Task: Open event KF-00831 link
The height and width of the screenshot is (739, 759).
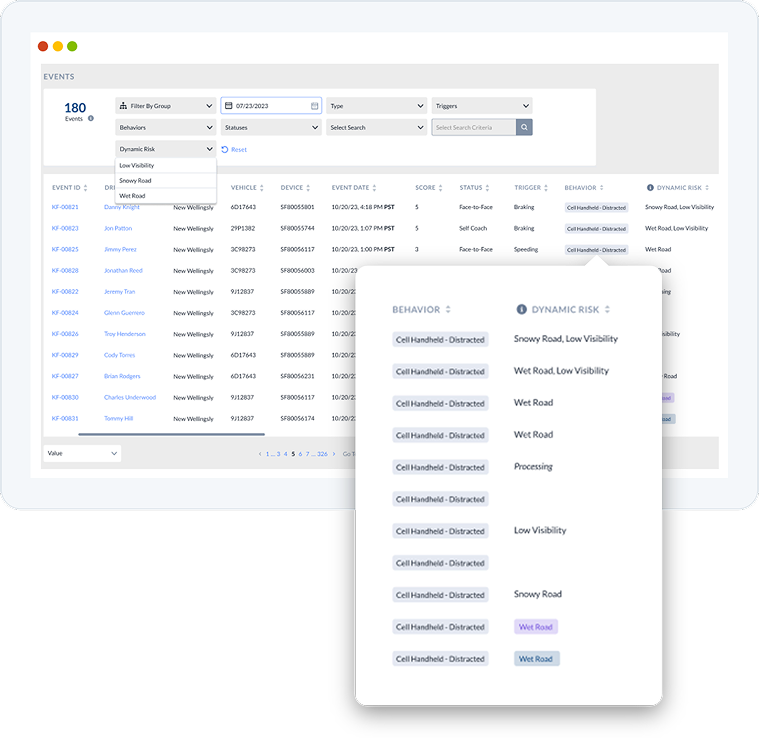Action: pos(65,419)
